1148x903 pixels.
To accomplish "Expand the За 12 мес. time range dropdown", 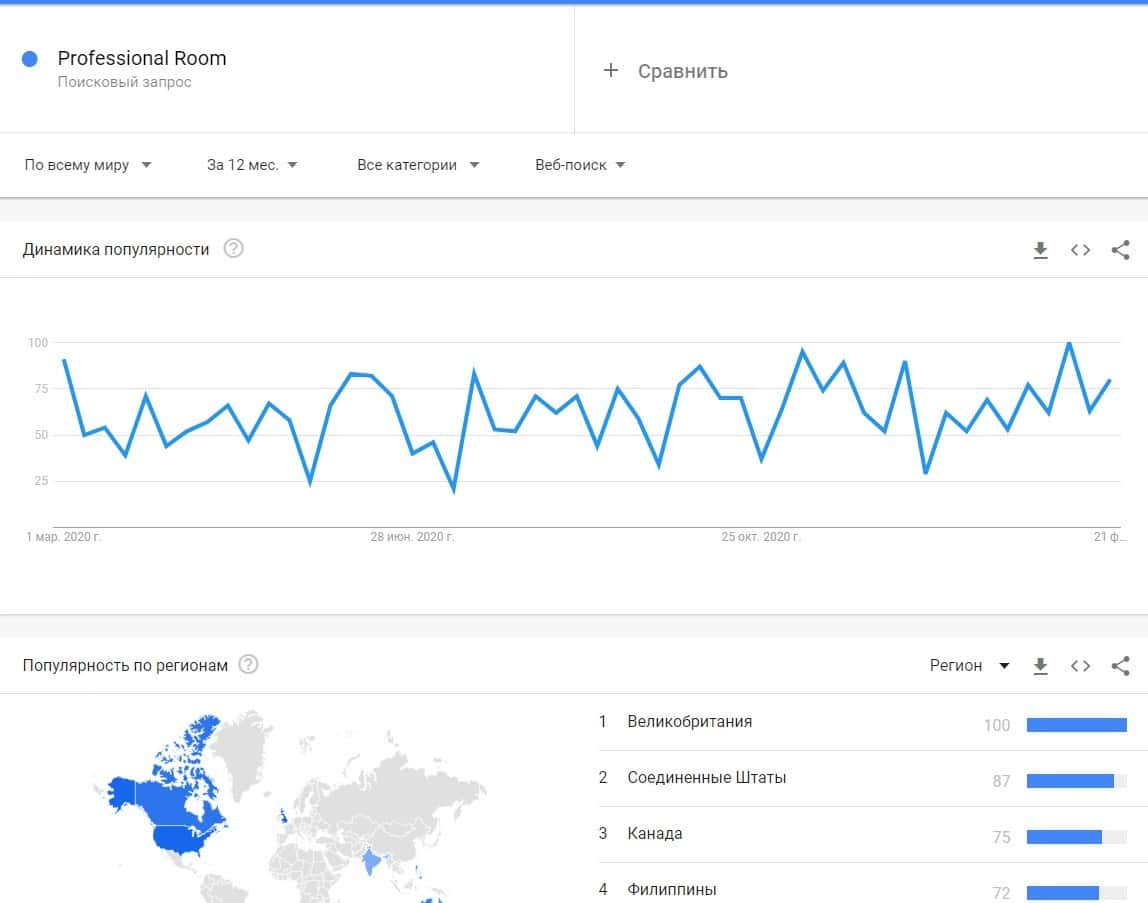I will 252,165.
